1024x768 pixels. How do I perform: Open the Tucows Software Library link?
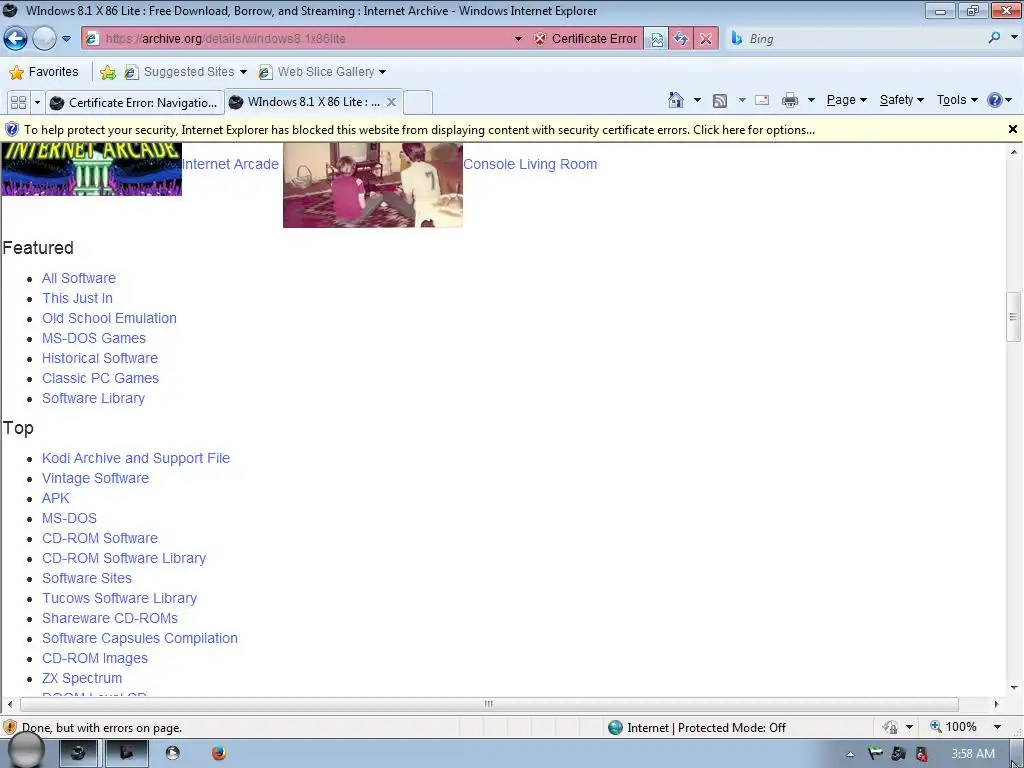pos(120,598)
